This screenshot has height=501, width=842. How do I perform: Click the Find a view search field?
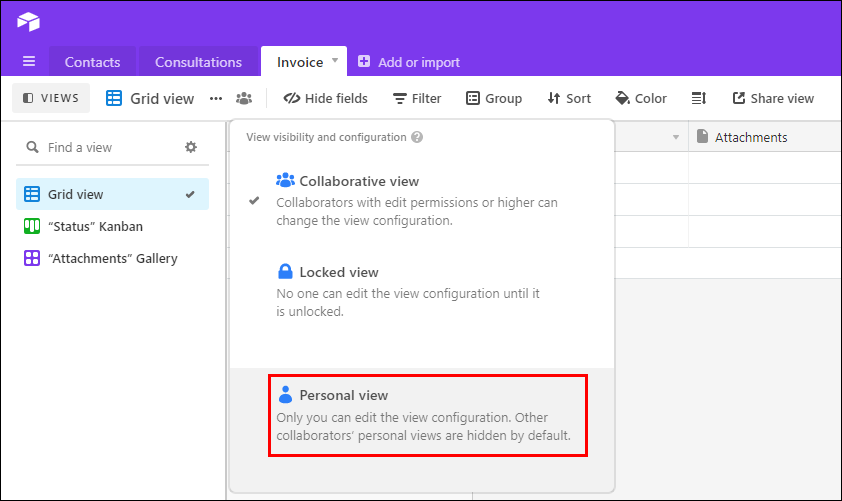[x=110, y=147]
